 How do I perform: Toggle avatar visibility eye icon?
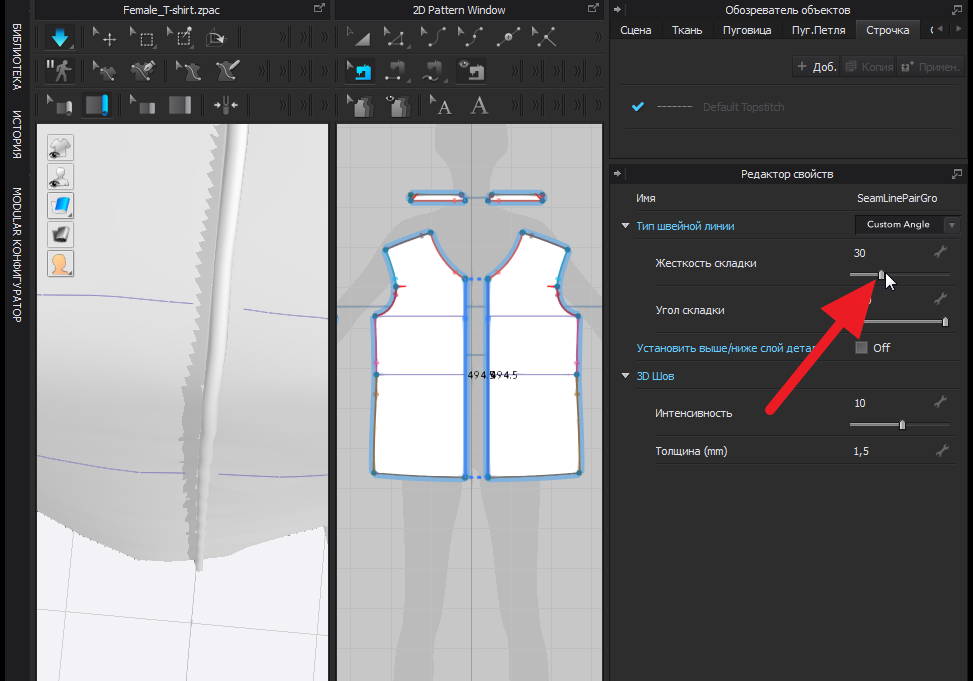[x=61, y=177]
